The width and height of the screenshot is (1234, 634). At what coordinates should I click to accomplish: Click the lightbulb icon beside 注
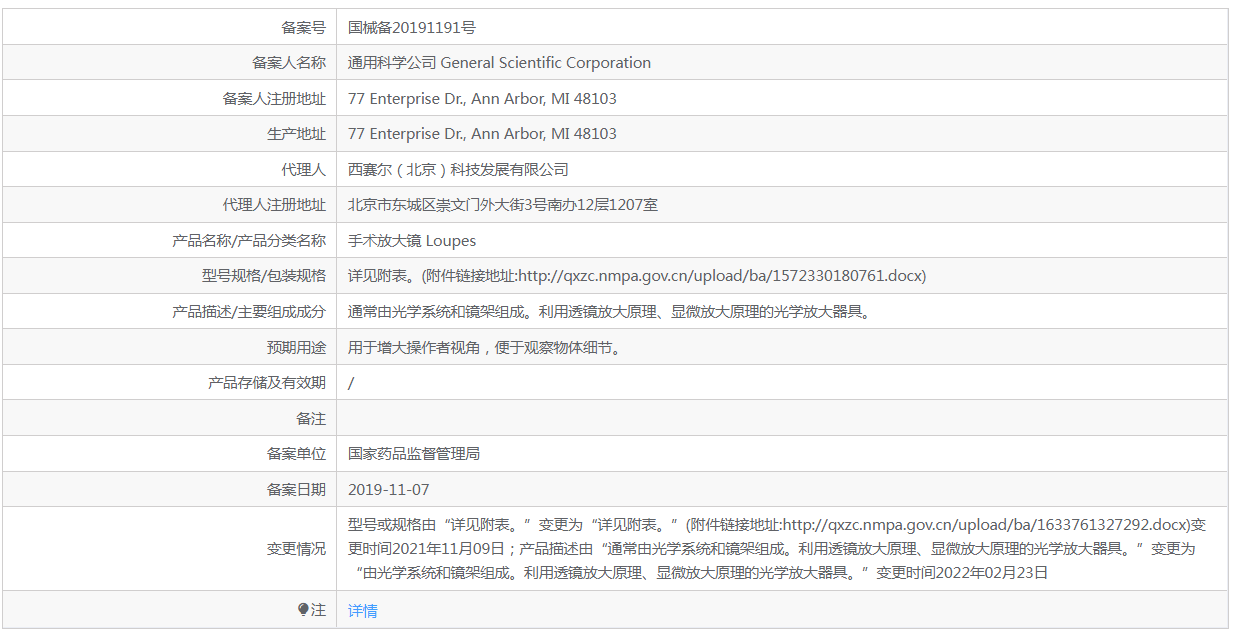coord(303,609)
